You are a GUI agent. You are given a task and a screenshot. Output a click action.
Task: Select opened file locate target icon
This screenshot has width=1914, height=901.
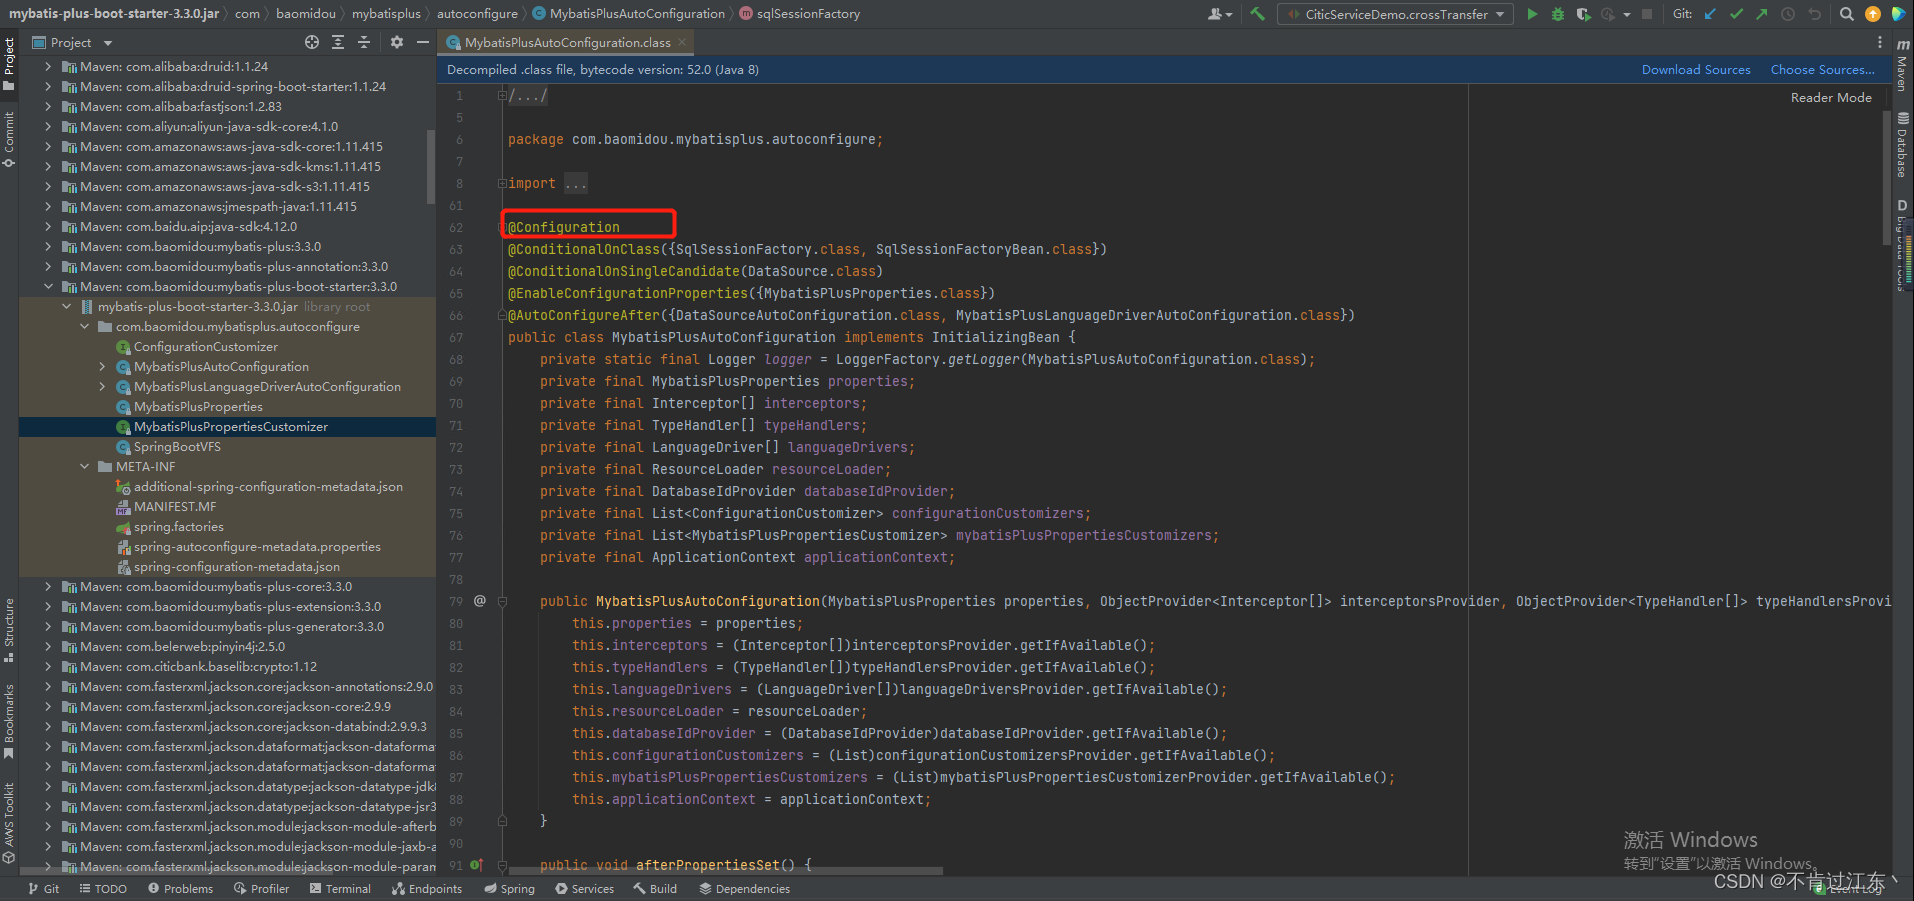click(x=312, y=42)
